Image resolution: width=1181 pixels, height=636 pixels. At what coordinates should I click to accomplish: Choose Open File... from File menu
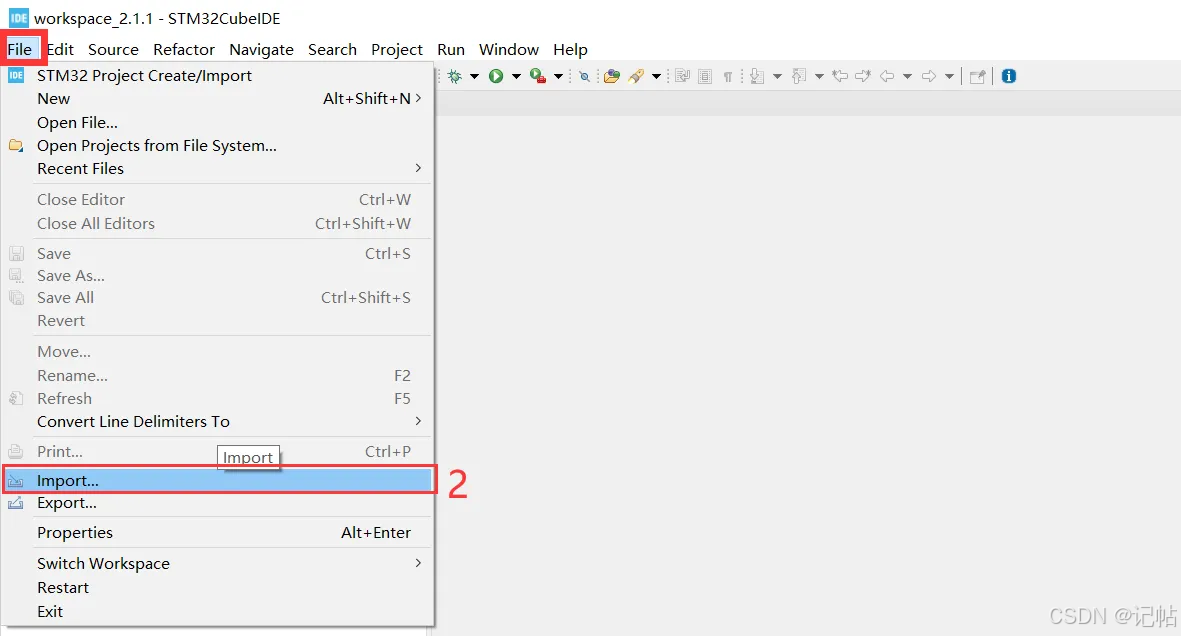(218, 122)
